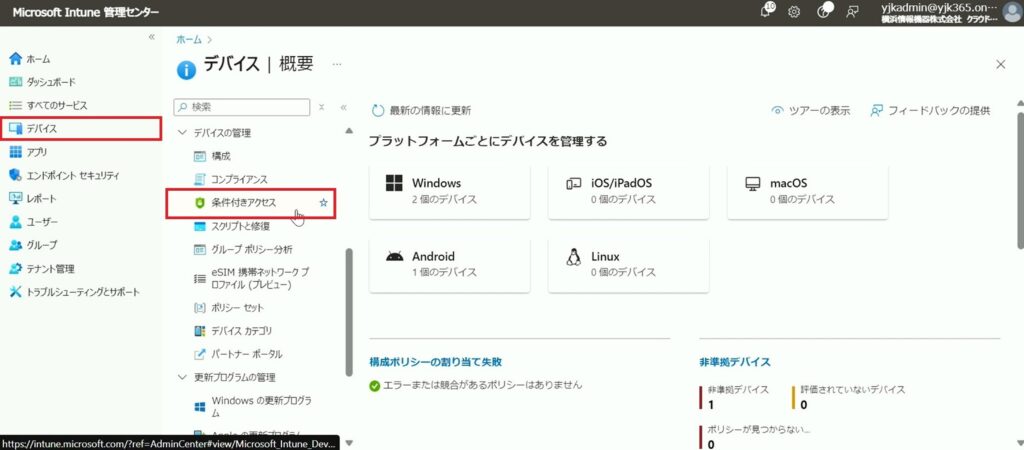This screenshot has width=1024, height=450.
Task: Open the iOS/iPadOS platform card
Action: pyautogui.click(x=629, y=191)
